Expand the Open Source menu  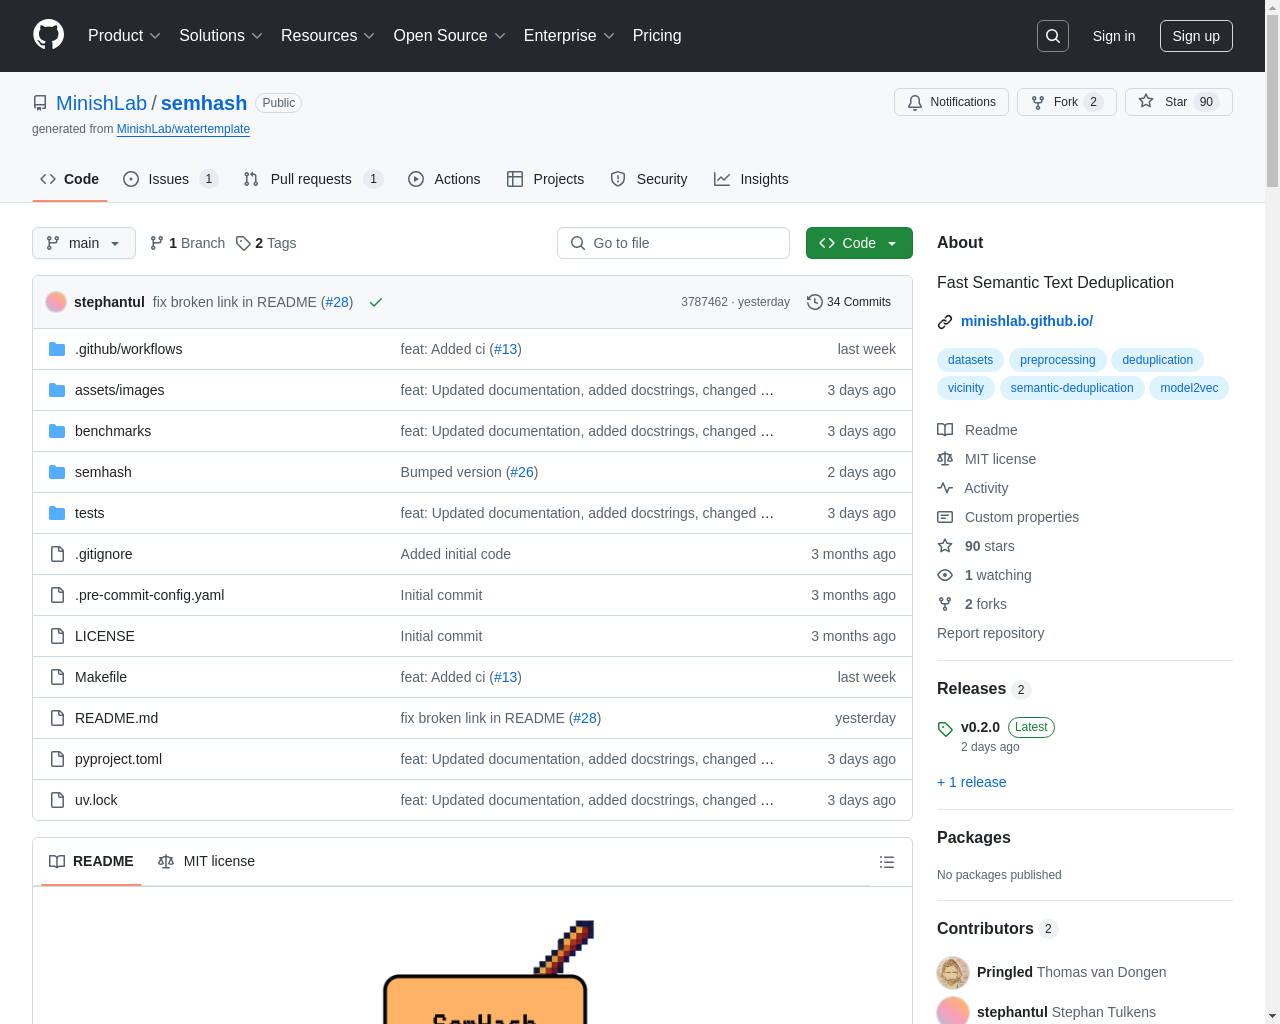pos(450,36)
